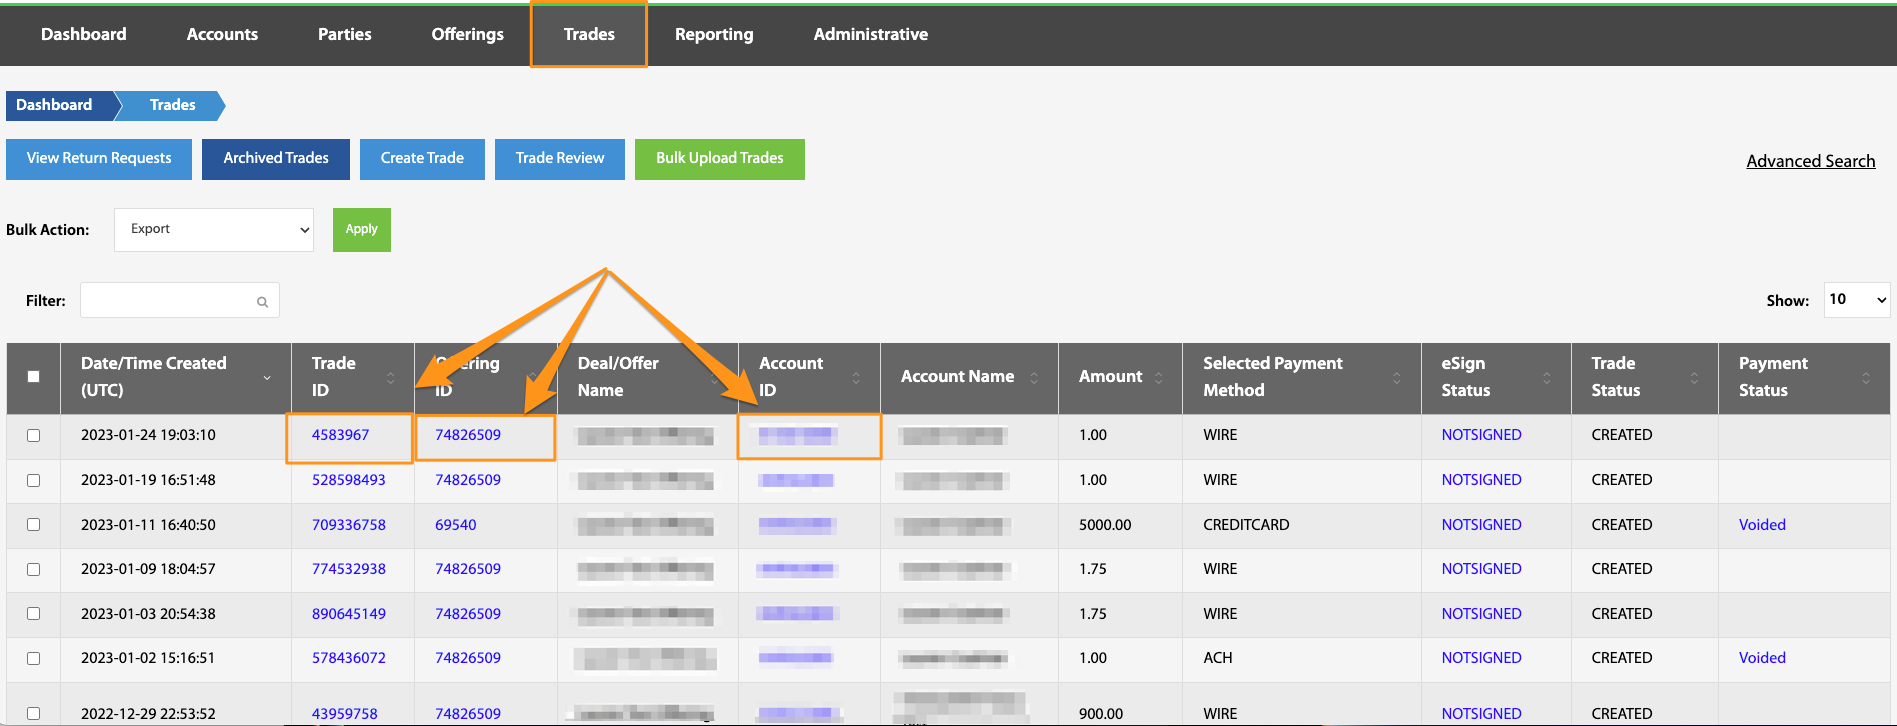Check the row for 2023-01-03 20:54:38
The width and height of the screenshot is (1897, 726).
point(34,614)
